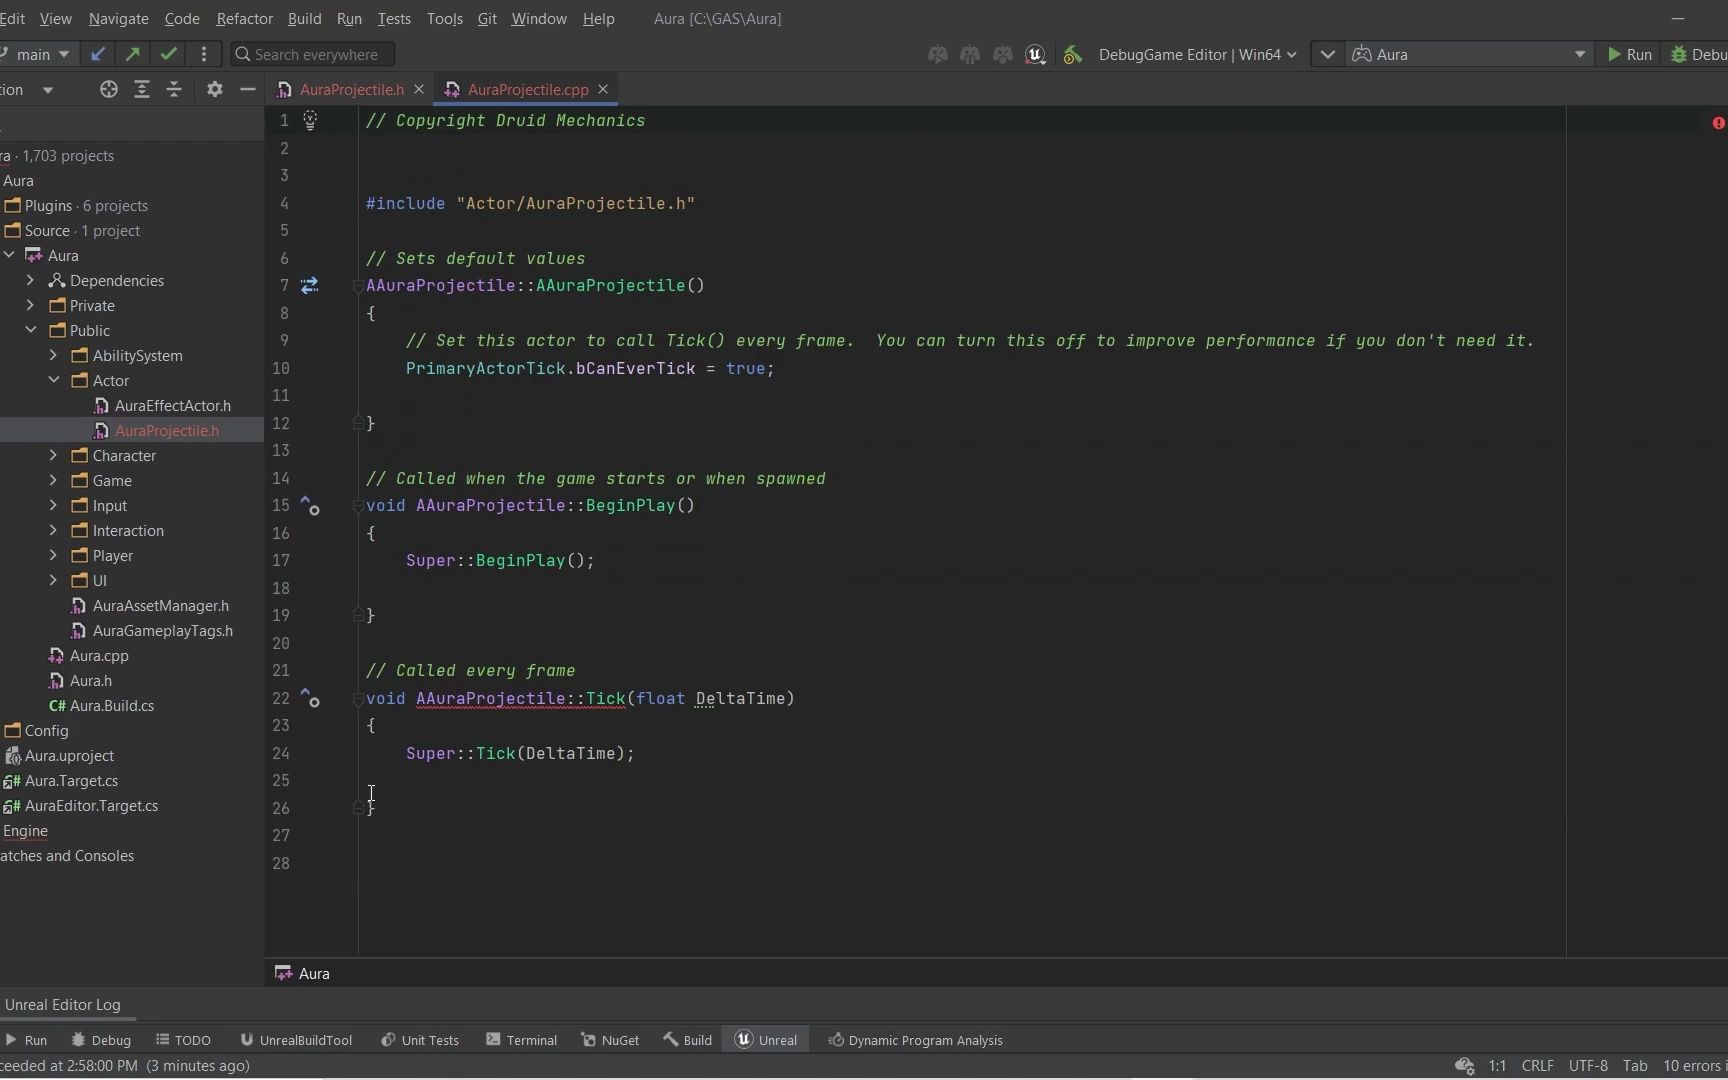Click the Unreal Engine icon in top toolbar
Screen dimensions: 1728x1080
(1035, 55)
